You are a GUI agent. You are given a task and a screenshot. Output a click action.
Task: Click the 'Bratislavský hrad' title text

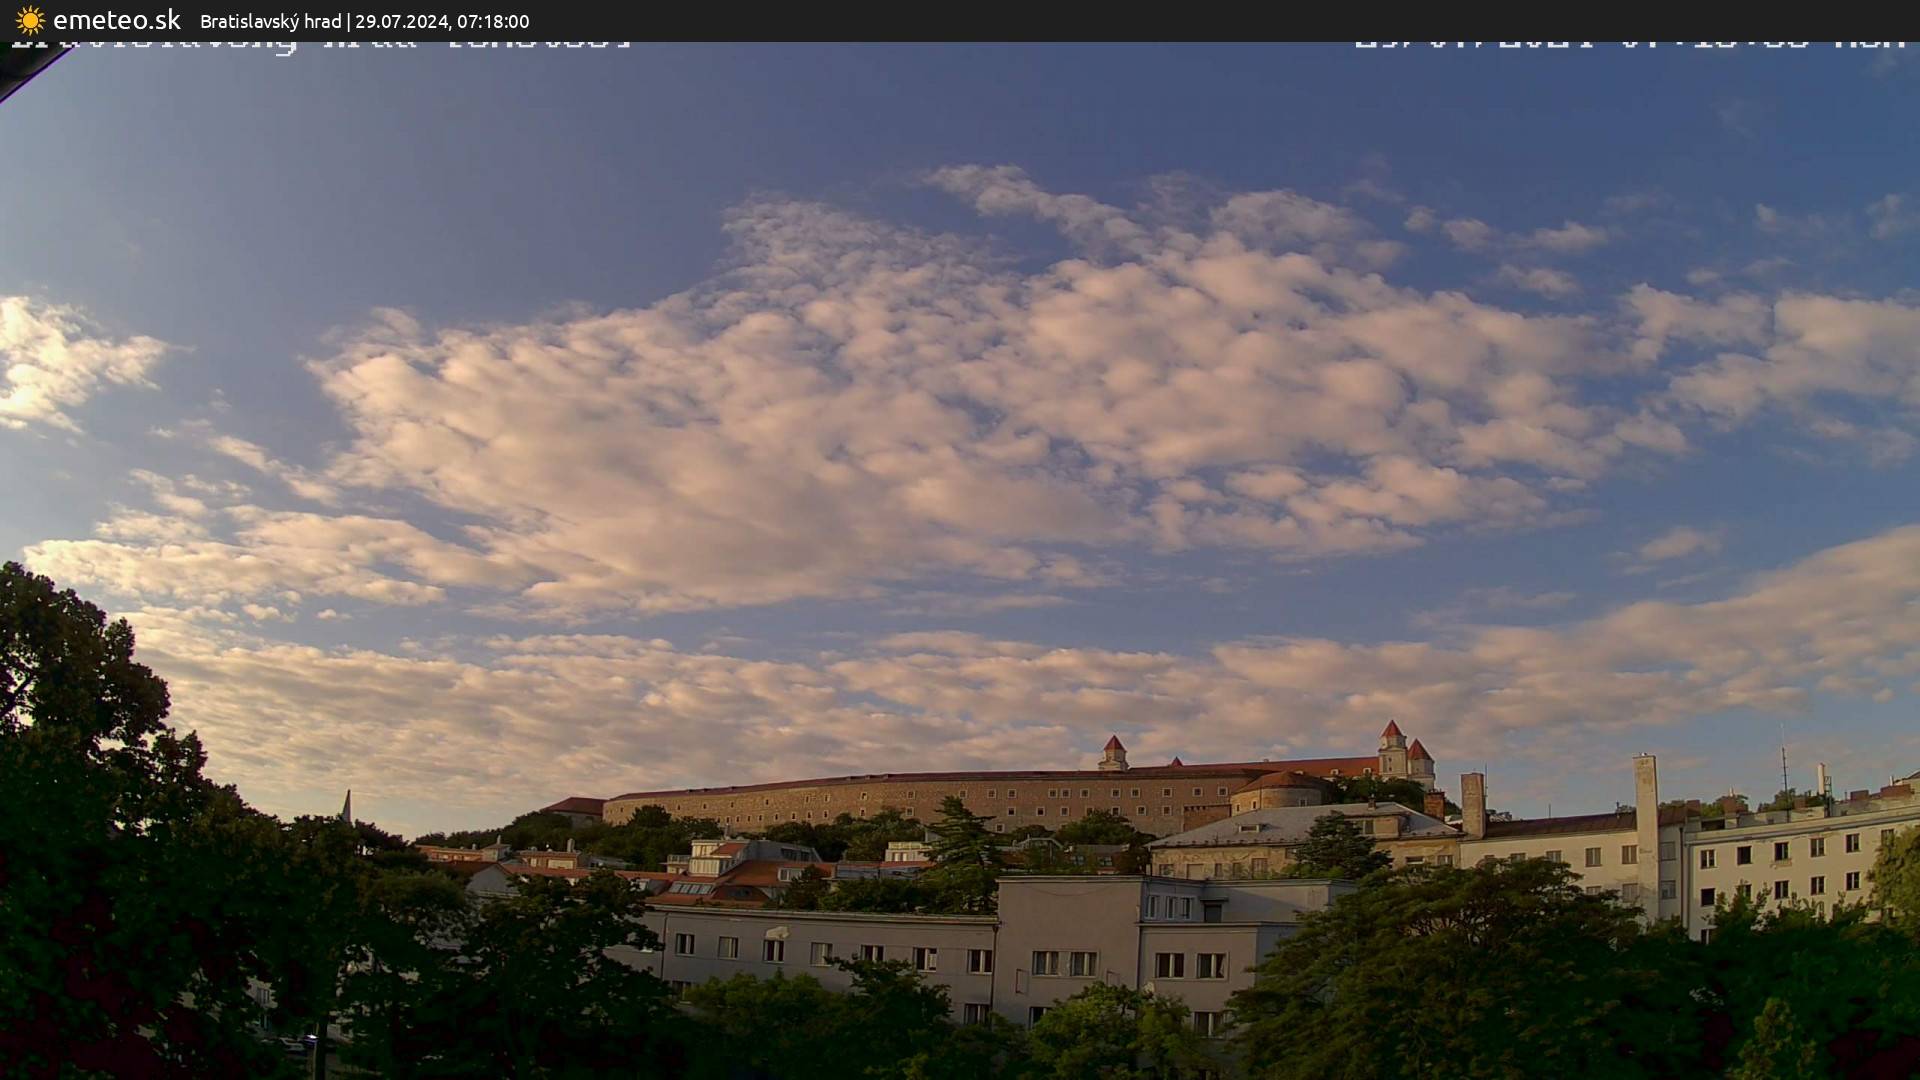click(270, 21)
